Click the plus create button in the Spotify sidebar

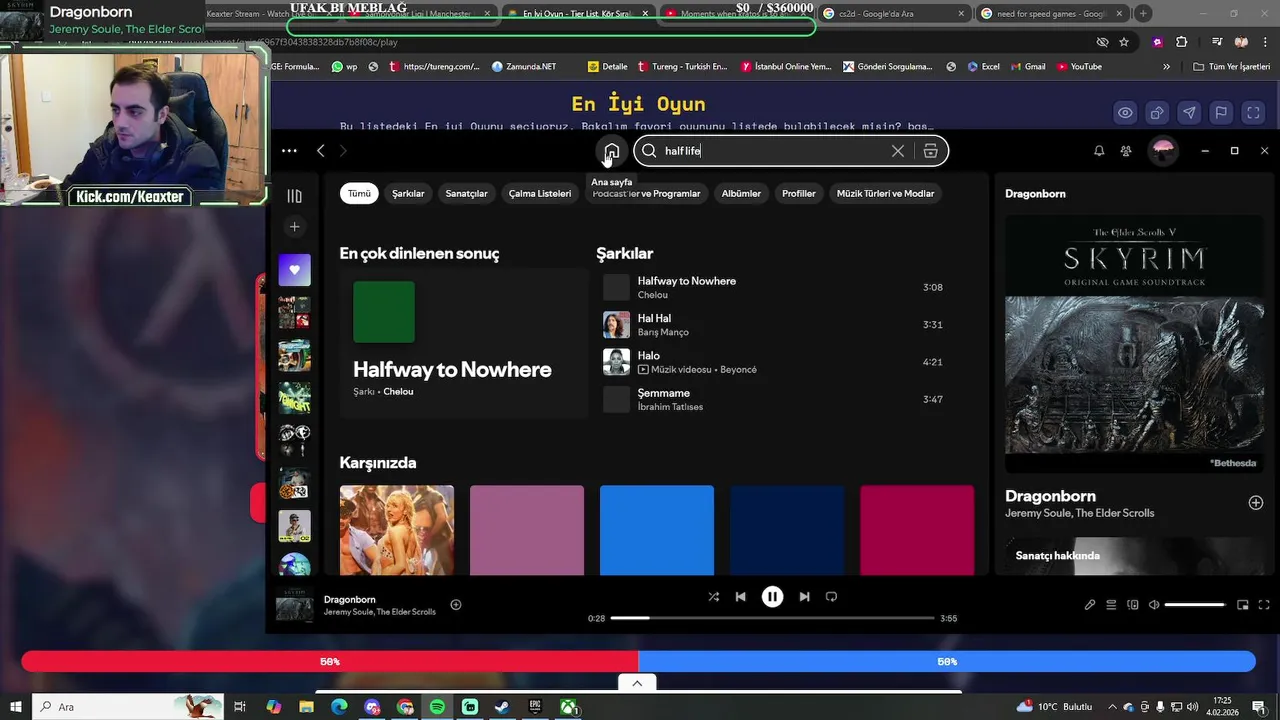pyautogui.click(x=294, y=227)
